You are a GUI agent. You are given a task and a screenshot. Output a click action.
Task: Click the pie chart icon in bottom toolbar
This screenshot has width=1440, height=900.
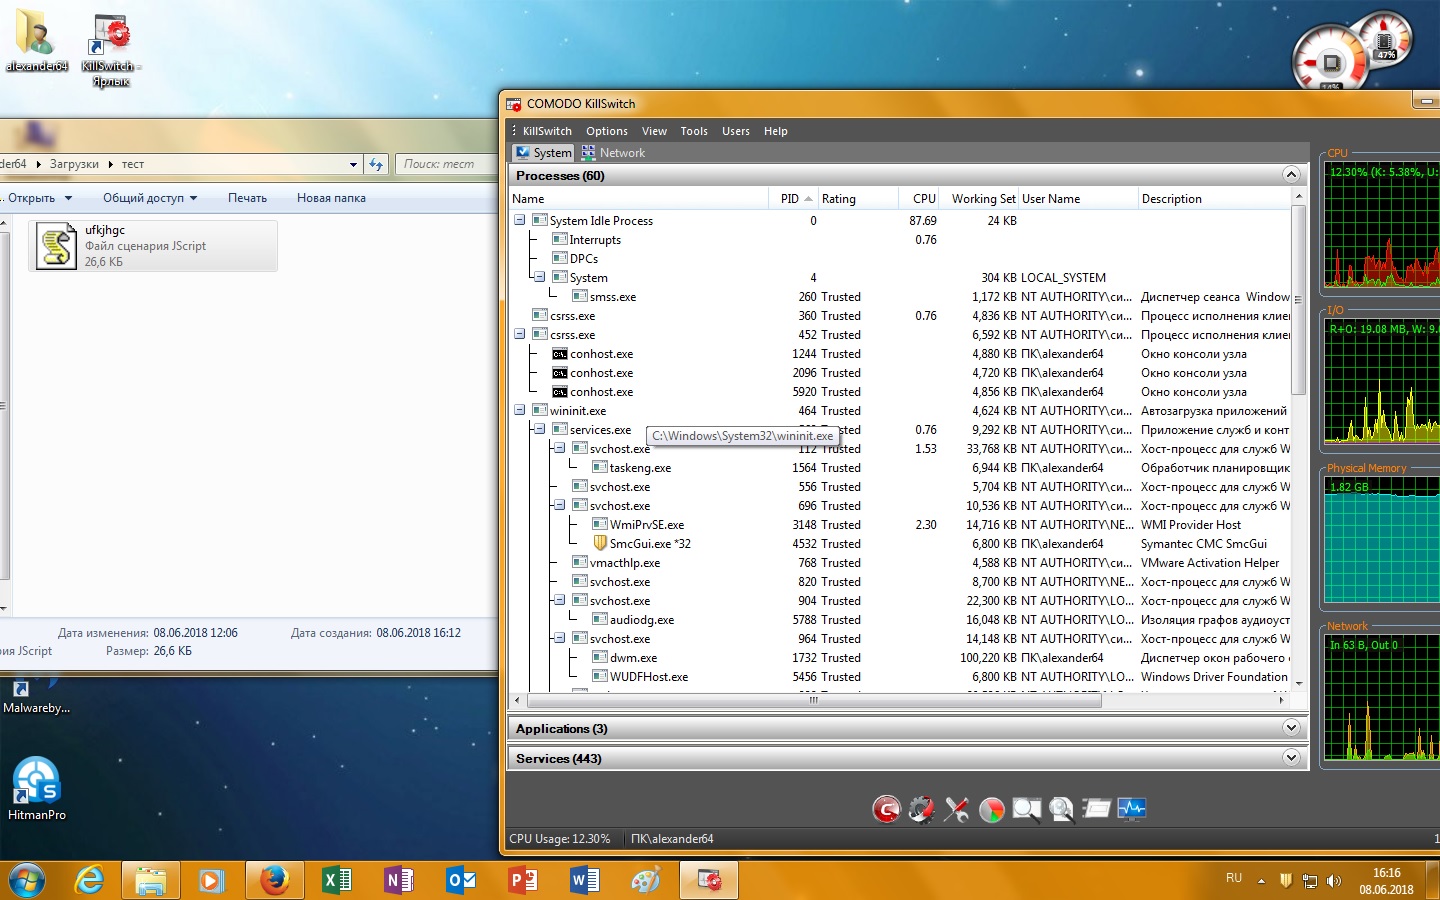pyautogui.click(x=991, y=809)
